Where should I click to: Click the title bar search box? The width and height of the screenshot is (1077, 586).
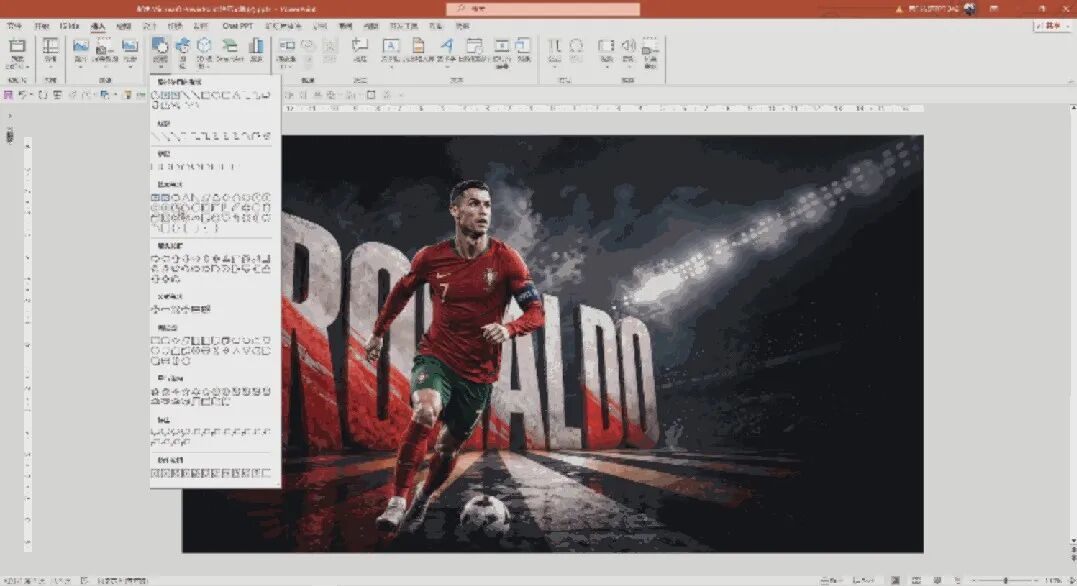543,9
